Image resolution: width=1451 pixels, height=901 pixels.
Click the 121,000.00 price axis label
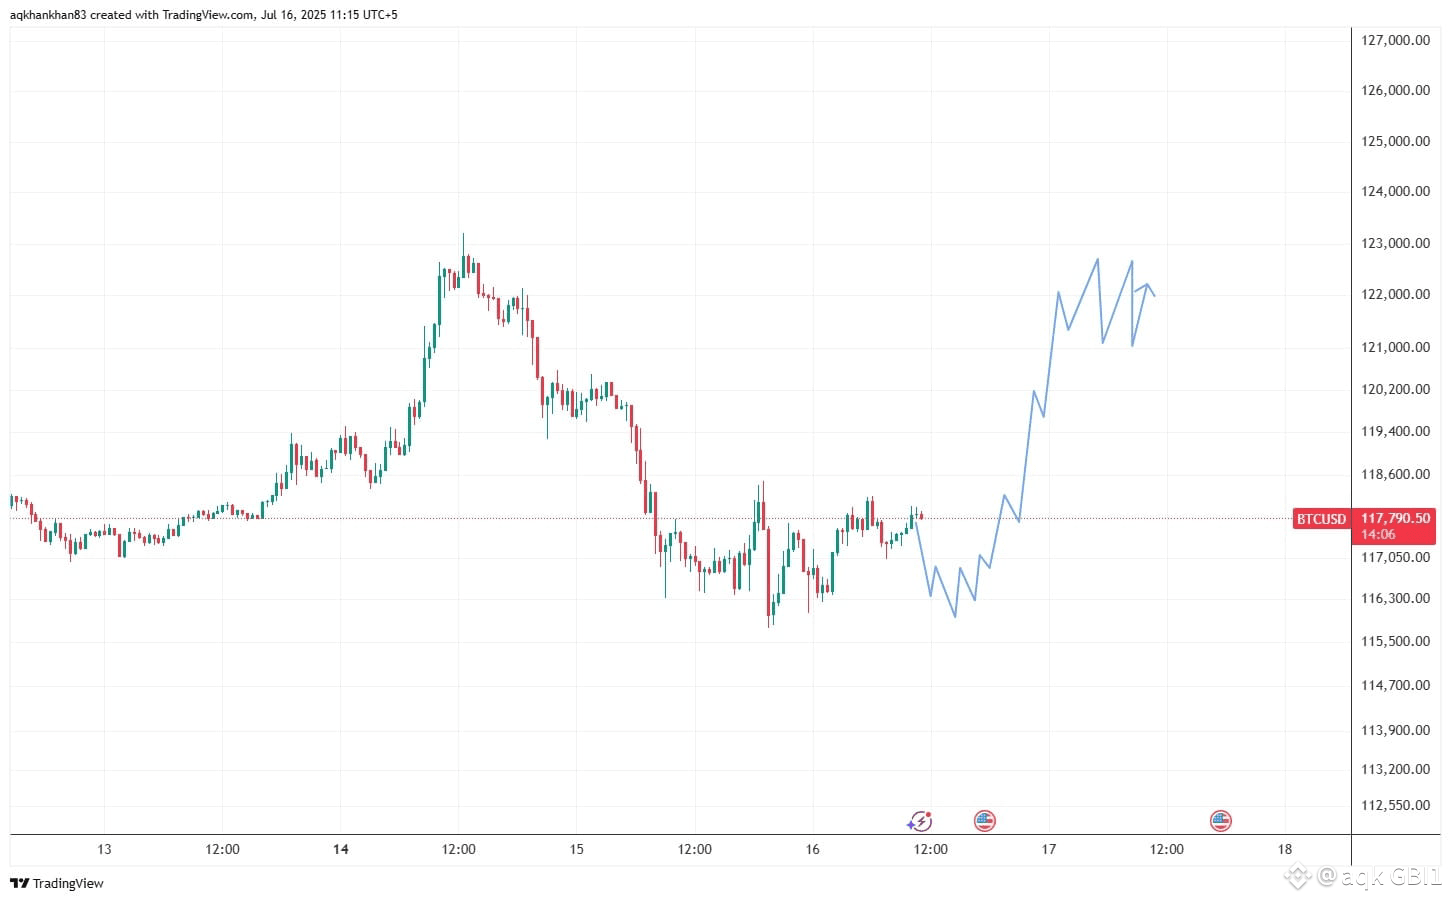click(1395, 347)
